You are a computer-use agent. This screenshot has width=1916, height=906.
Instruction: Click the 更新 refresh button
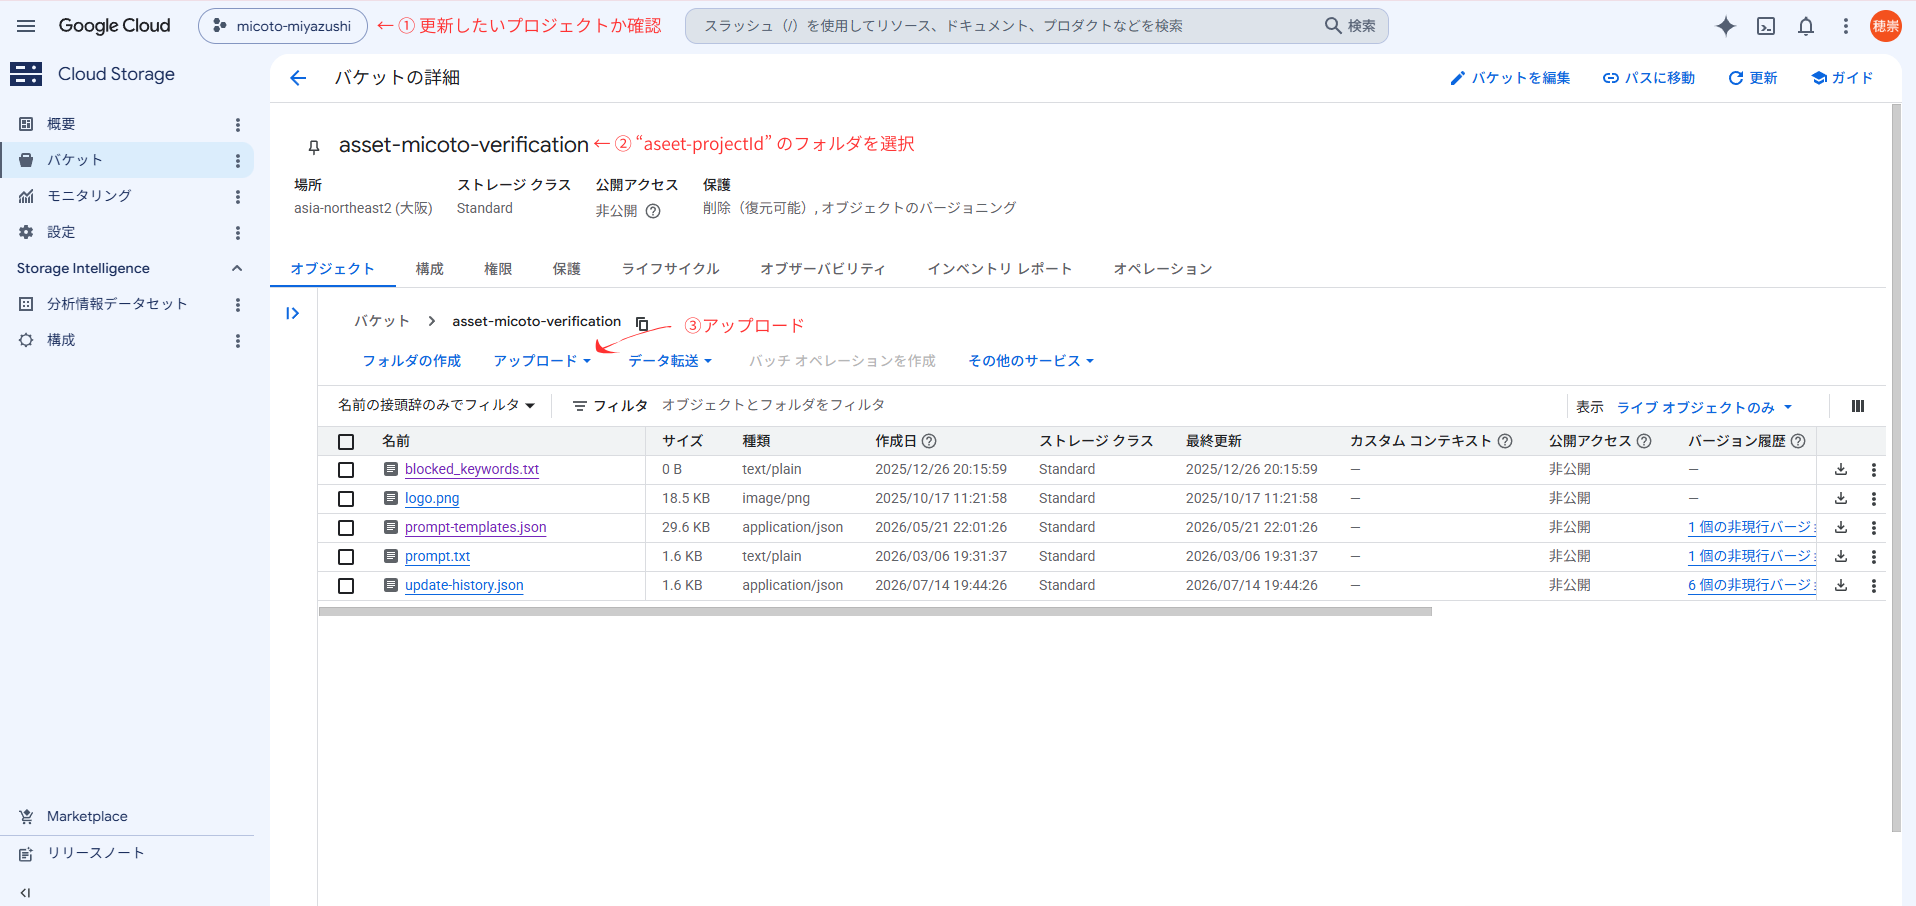click(1753, 78)
